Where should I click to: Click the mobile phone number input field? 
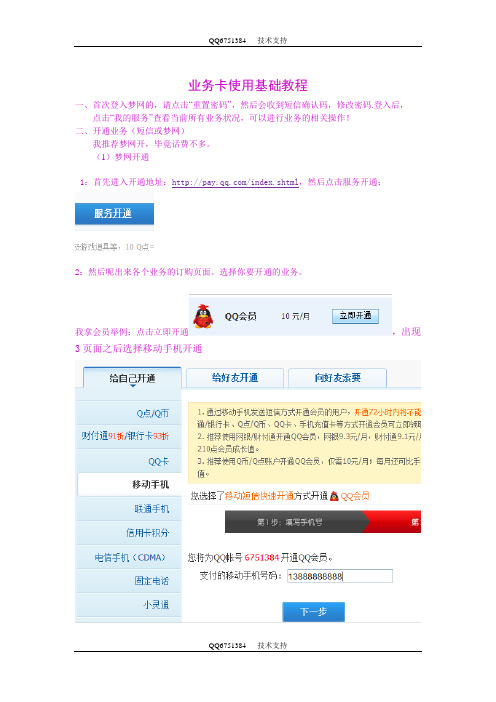click(x=340, y=576)
